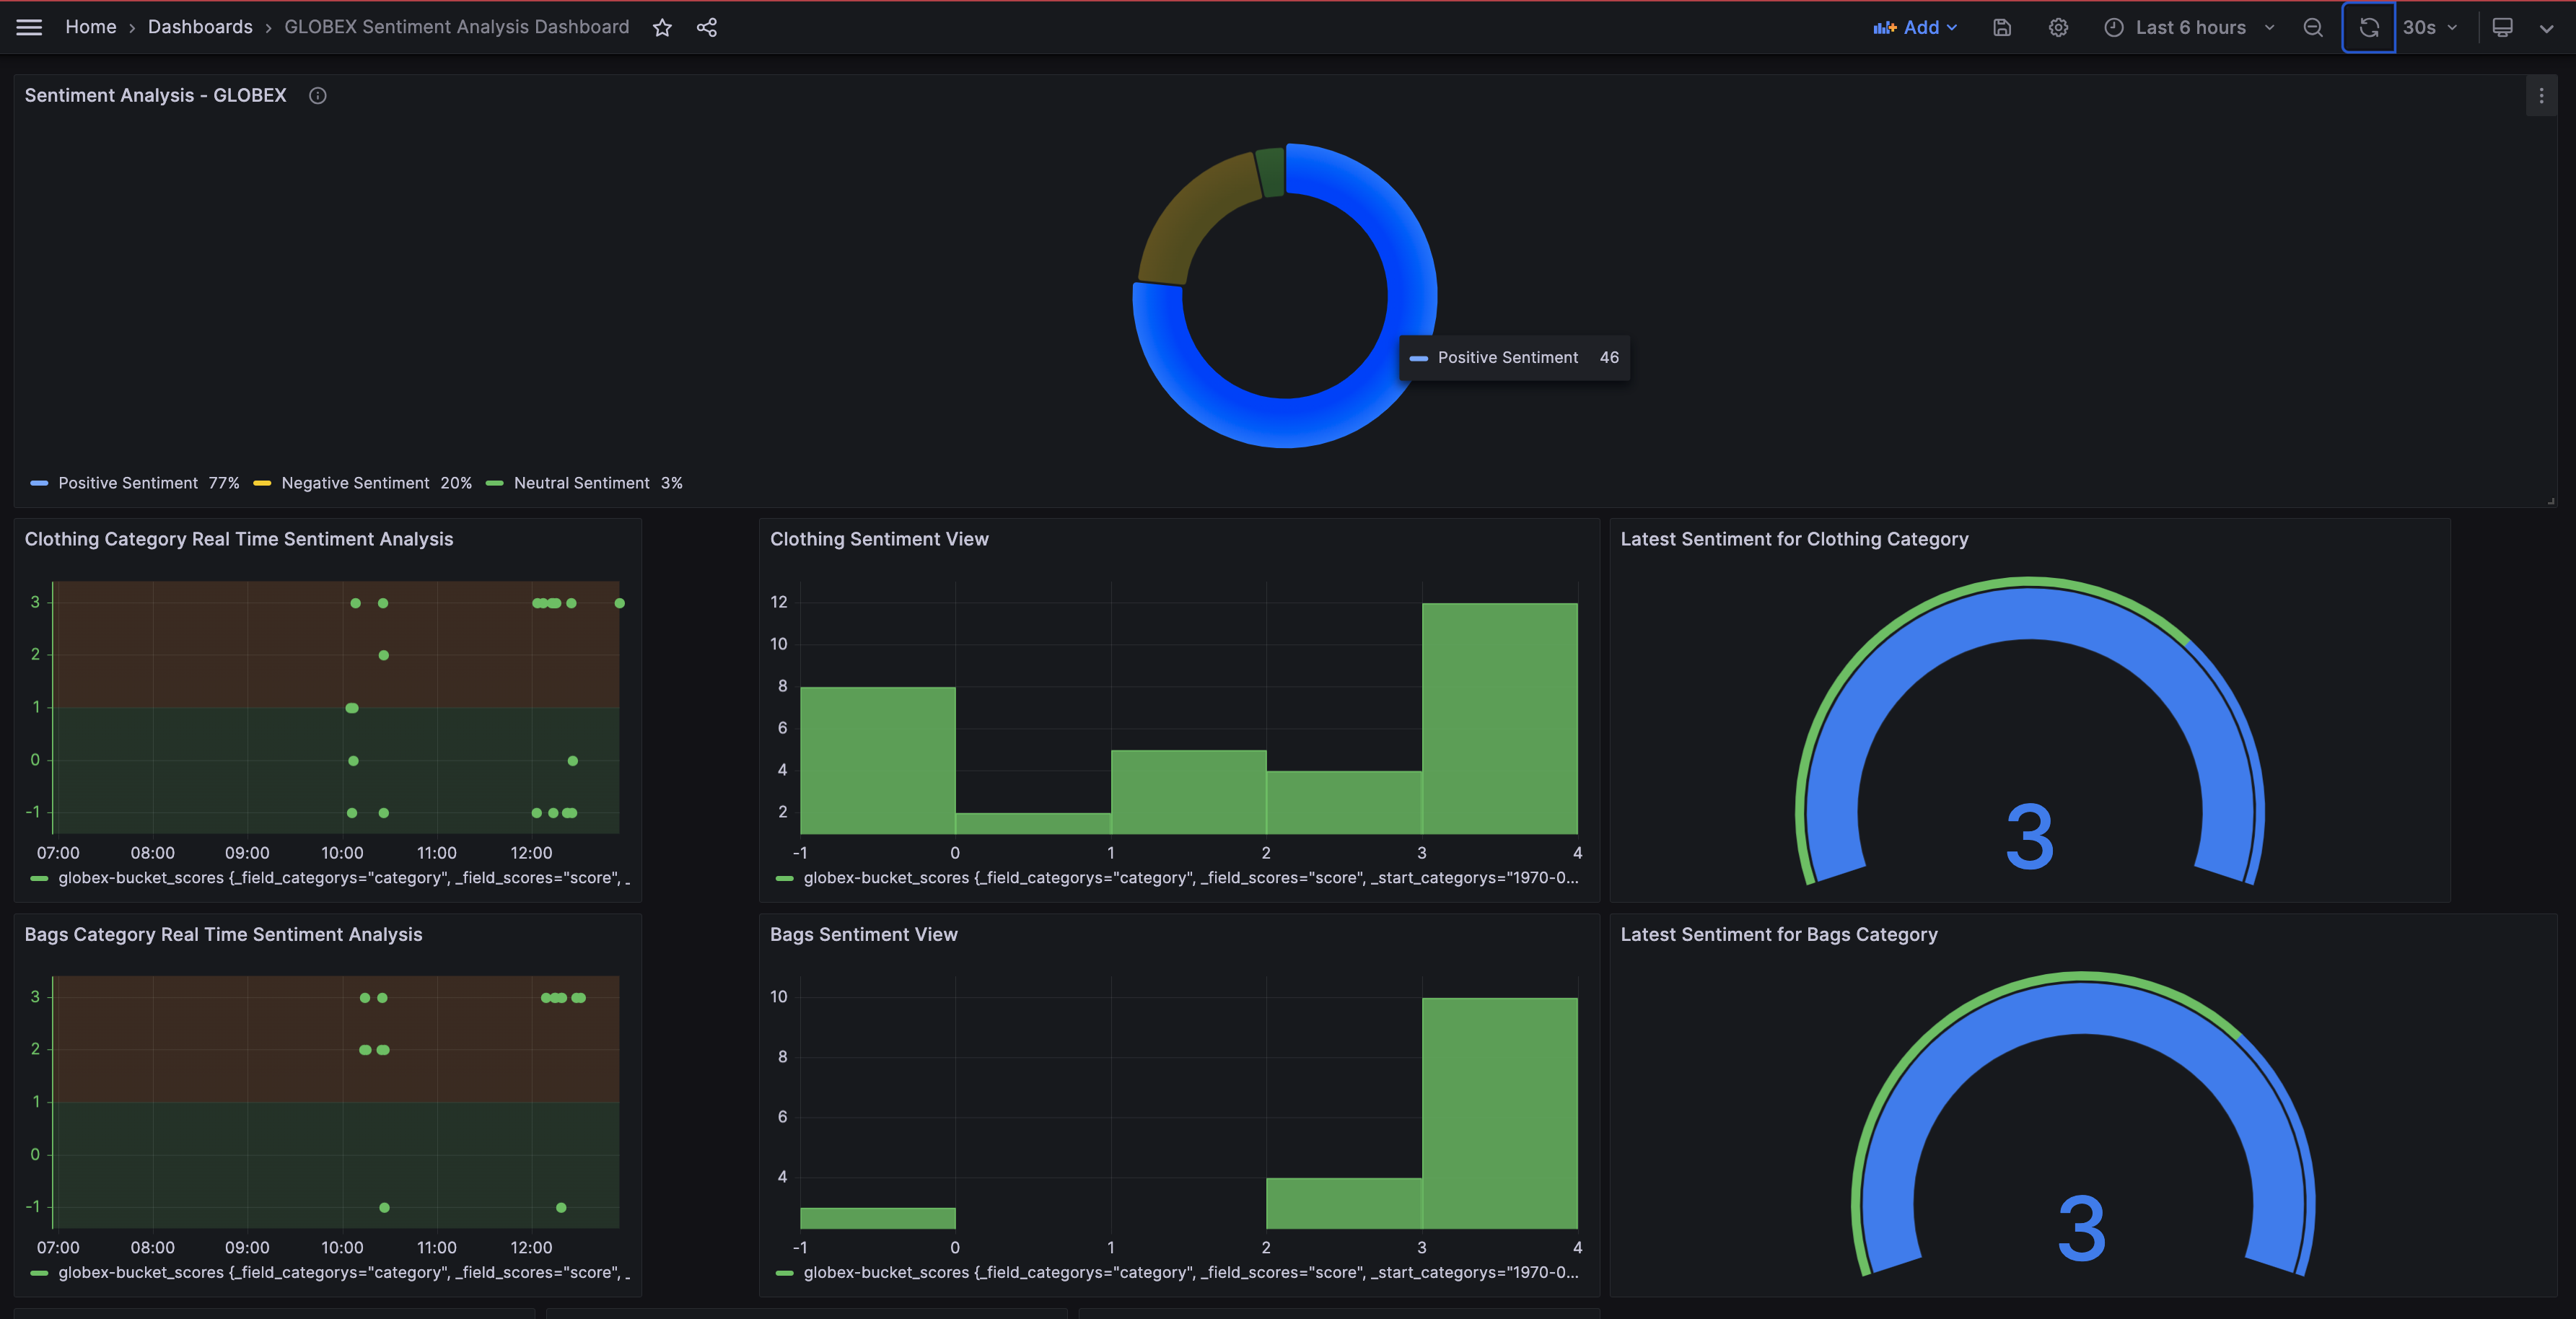Click the Clothing histogram bar between -1 and 0
This screenshot has width=2576, height=1319.
pos(877,760)
